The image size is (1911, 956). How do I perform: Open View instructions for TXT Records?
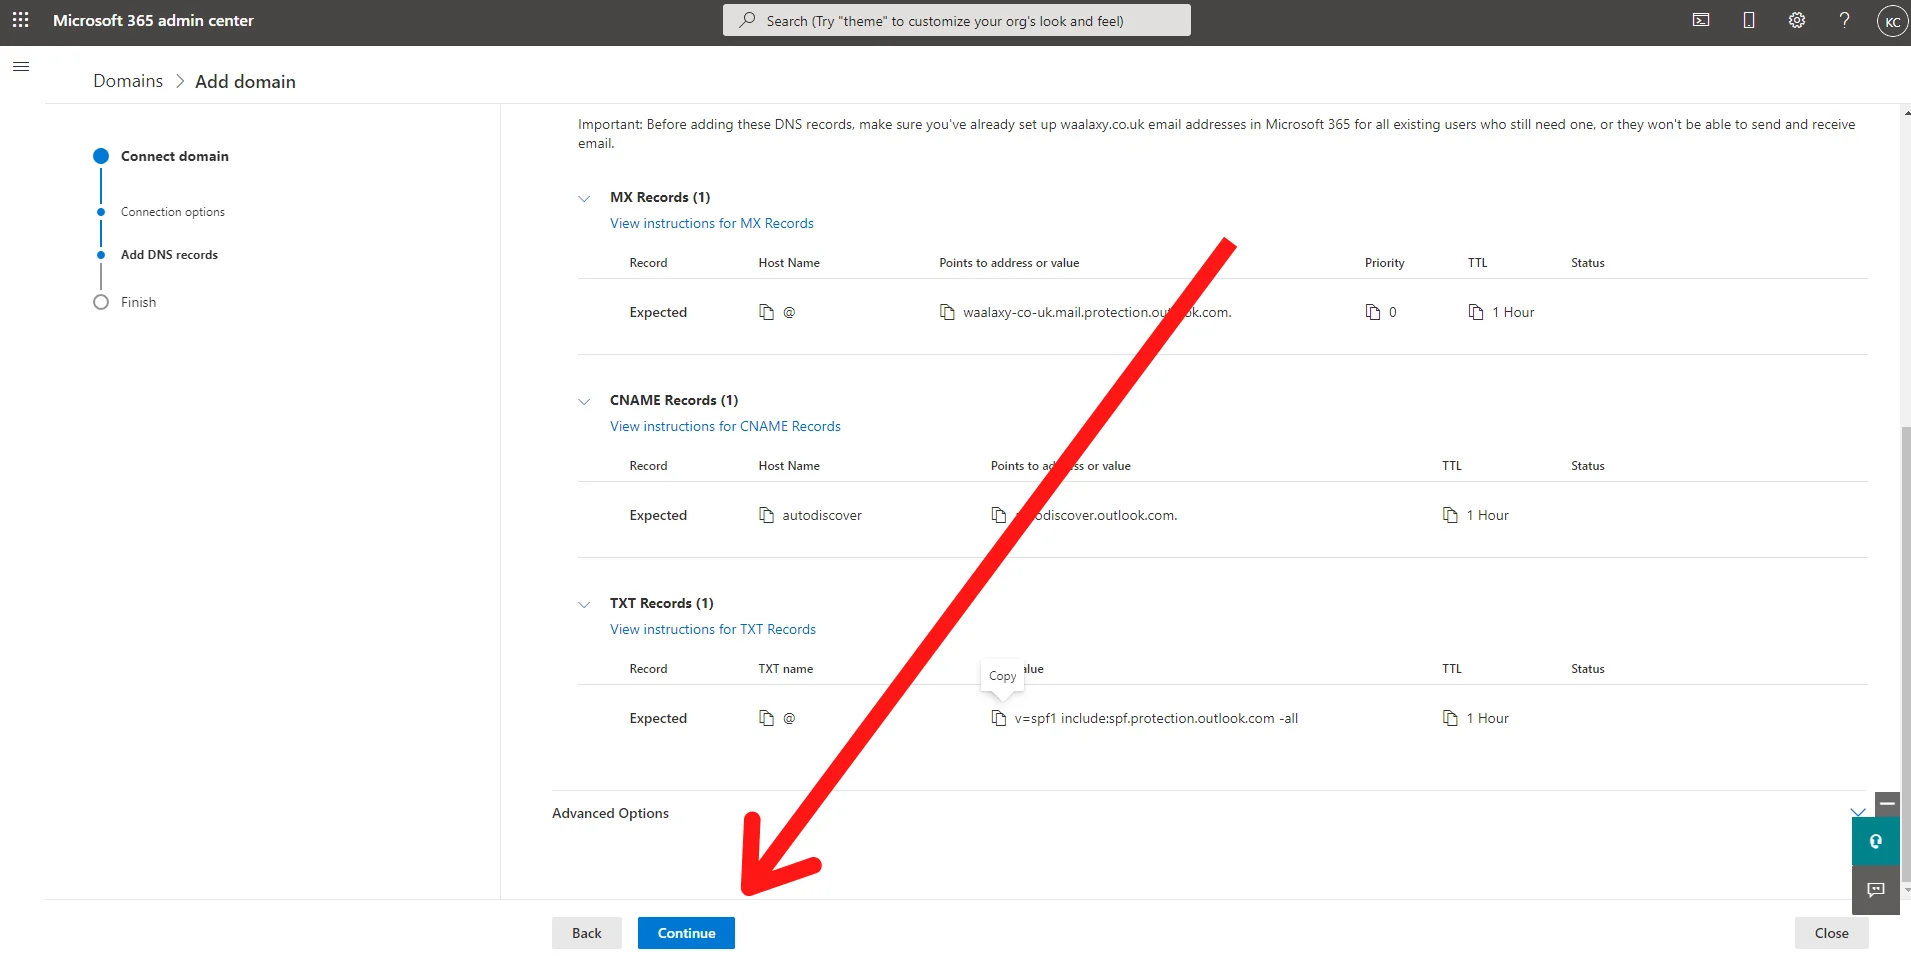coord(713,629)
